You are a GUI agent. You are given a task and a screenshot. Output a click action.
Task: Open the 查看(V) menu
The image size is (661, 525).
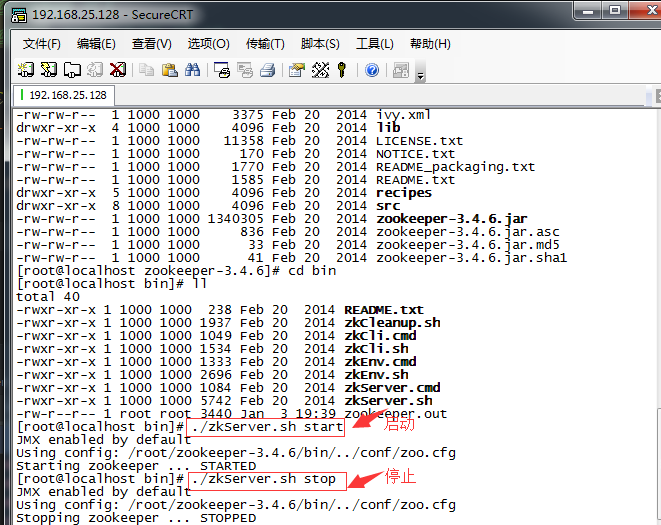(x=152, y=43)
